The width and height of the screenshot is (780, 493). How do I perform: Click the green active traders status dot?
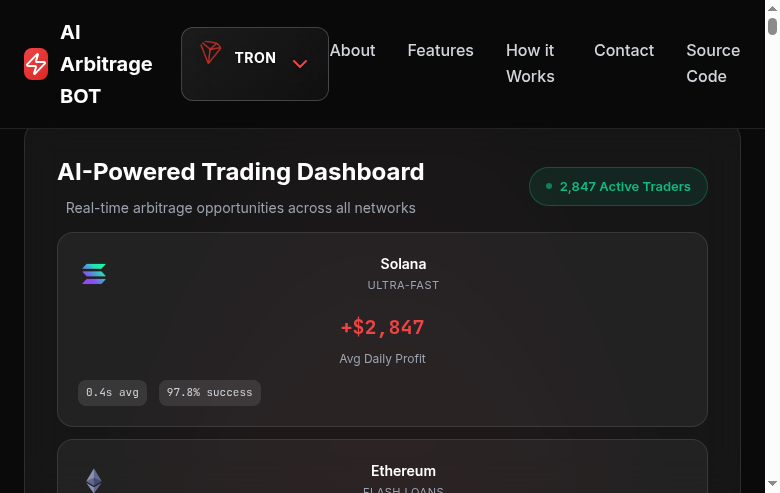tap(548, 186)
